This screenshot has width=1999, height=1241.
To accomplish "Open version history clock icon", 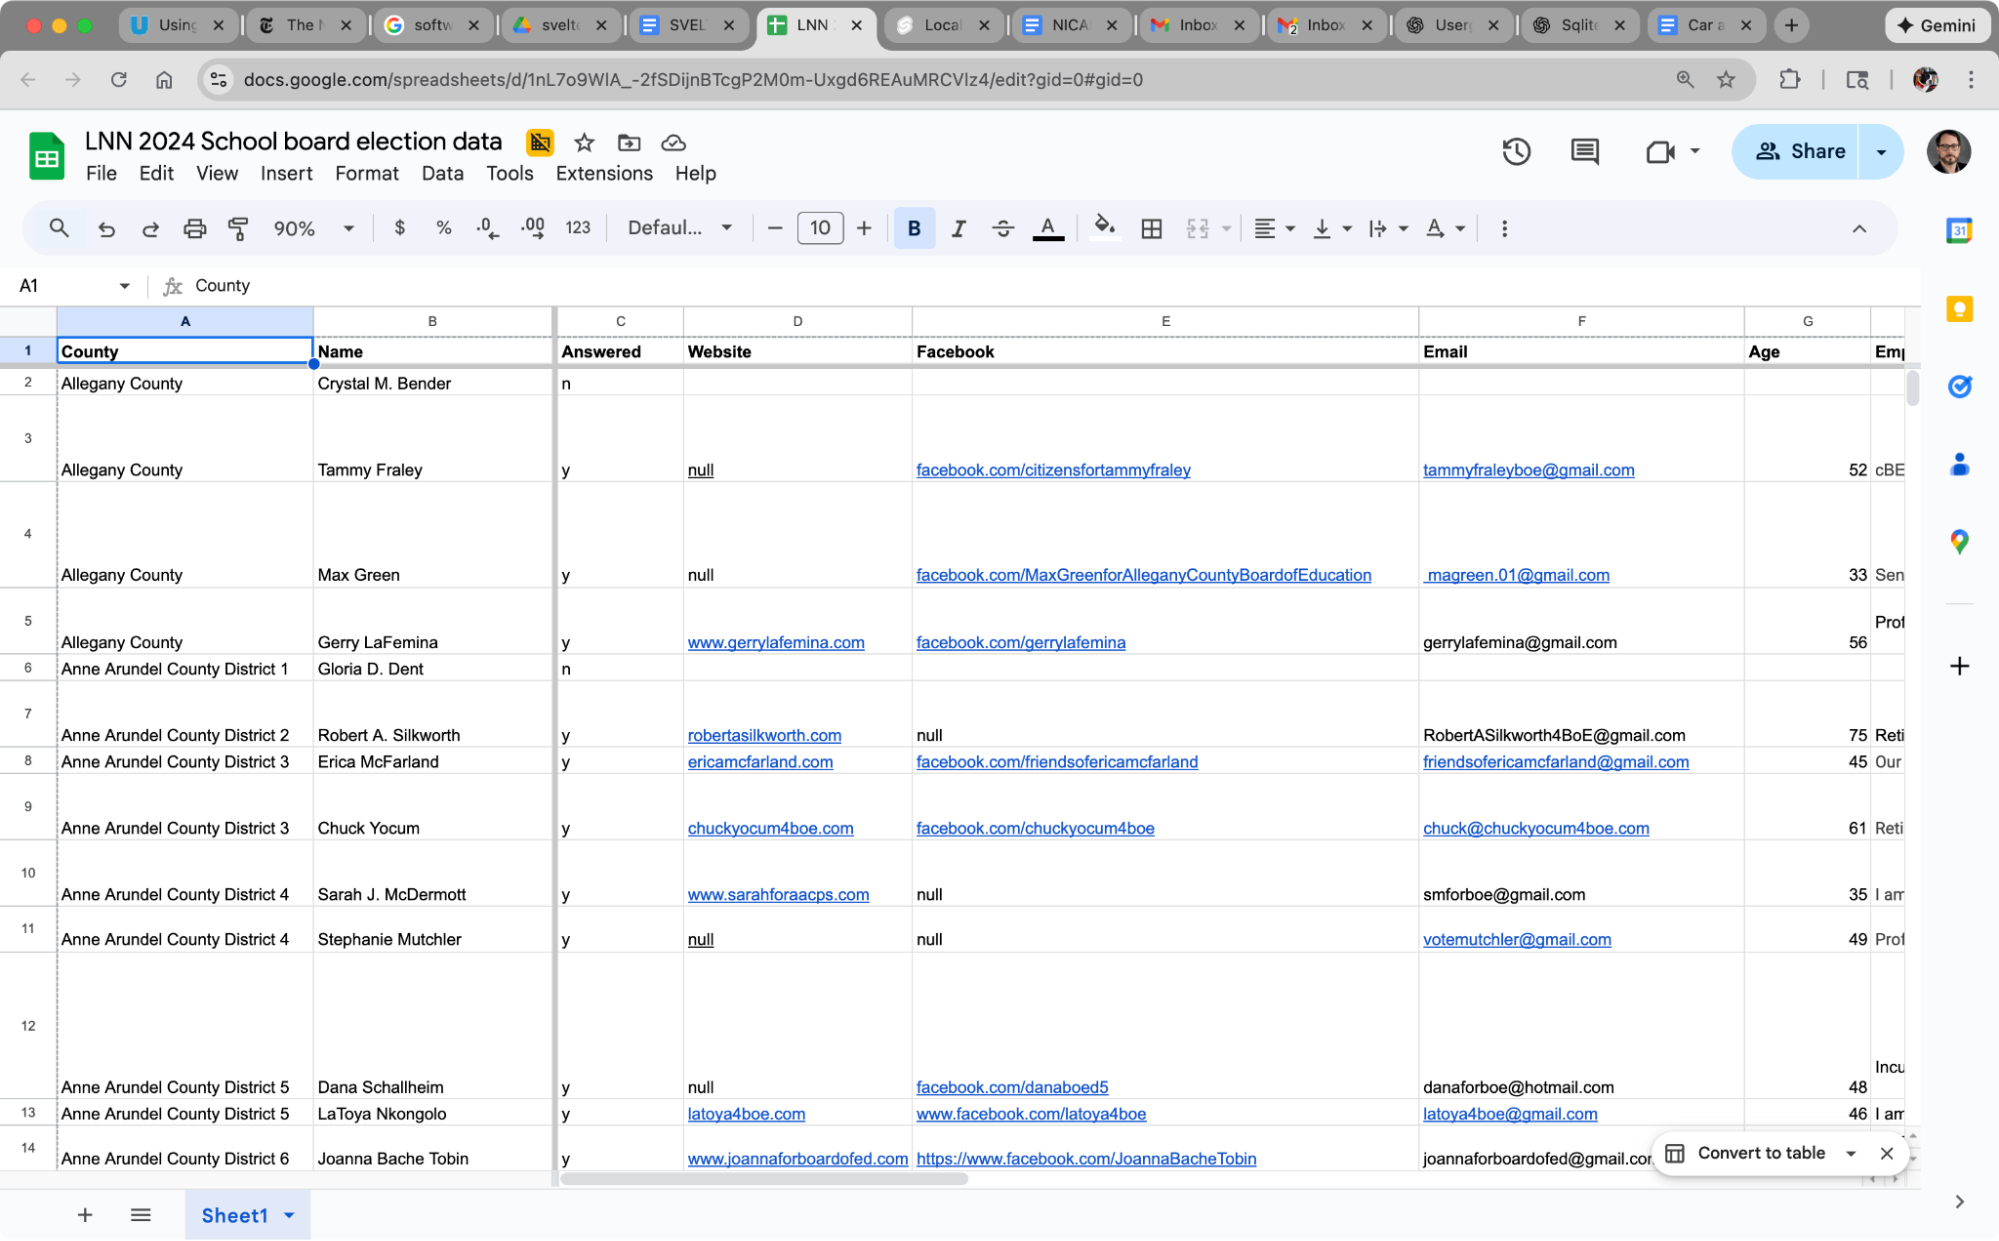I will pos(1516,151).
